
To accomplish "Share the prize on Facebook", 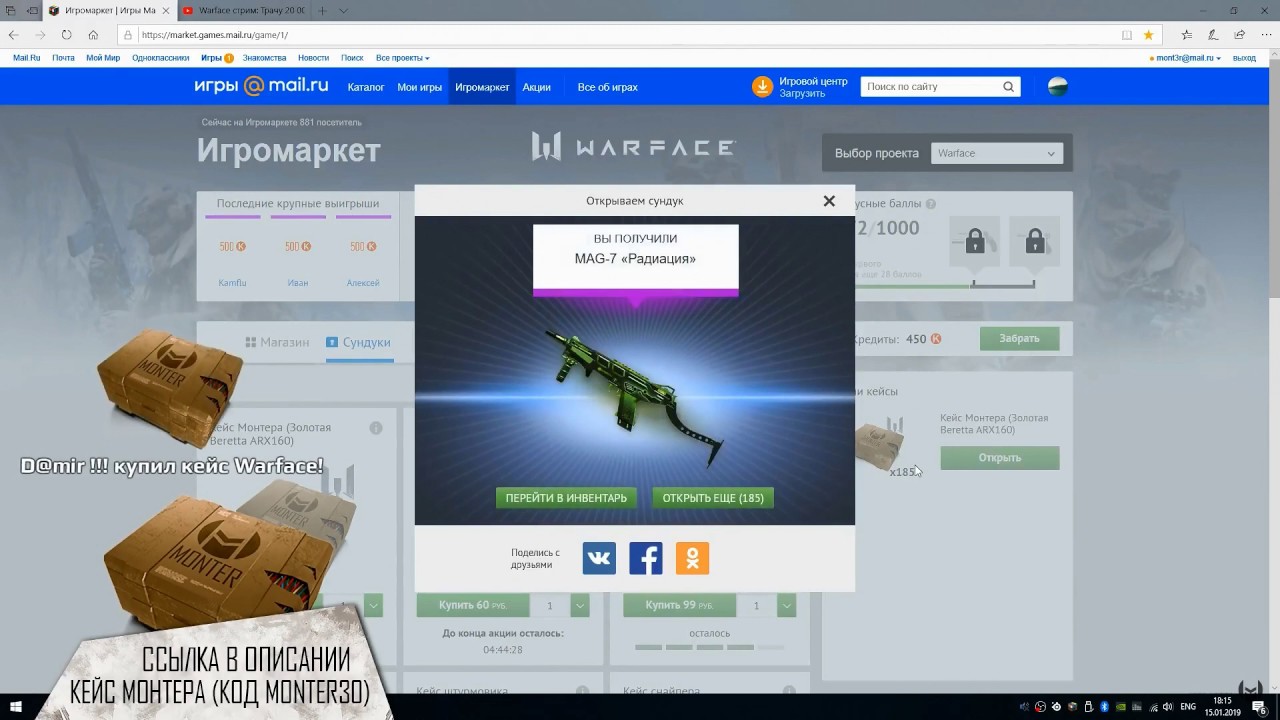I will [646, 558].
